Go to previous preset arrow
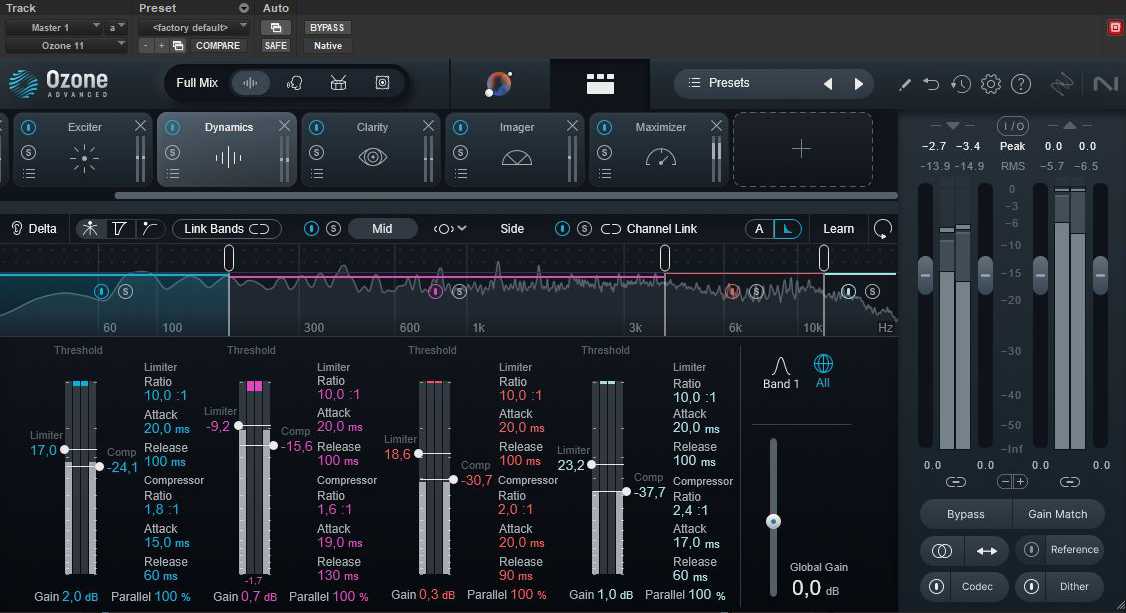The height and width of the screenshot is (613, 1126). 828,84
